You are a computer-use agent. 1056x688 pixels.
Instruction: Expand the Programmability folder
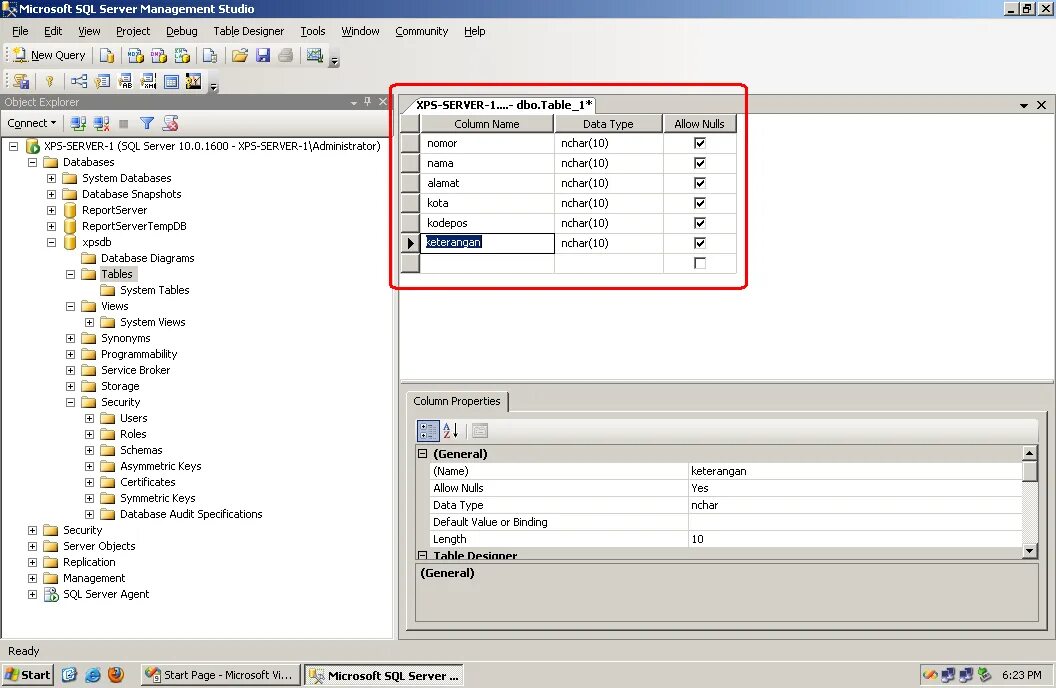tap(70, 354)
